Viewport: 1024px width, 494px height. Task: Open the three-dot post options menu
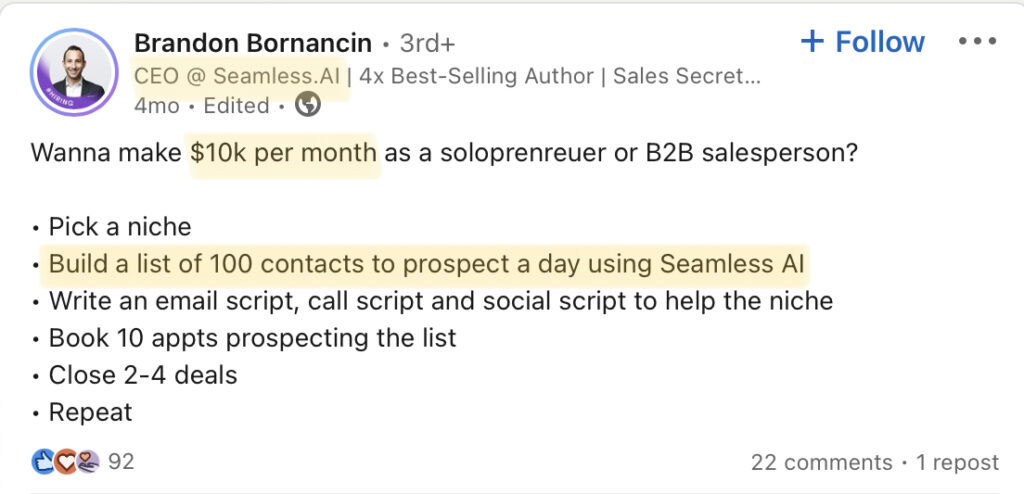pyautogui.click(x=977, y=42)
